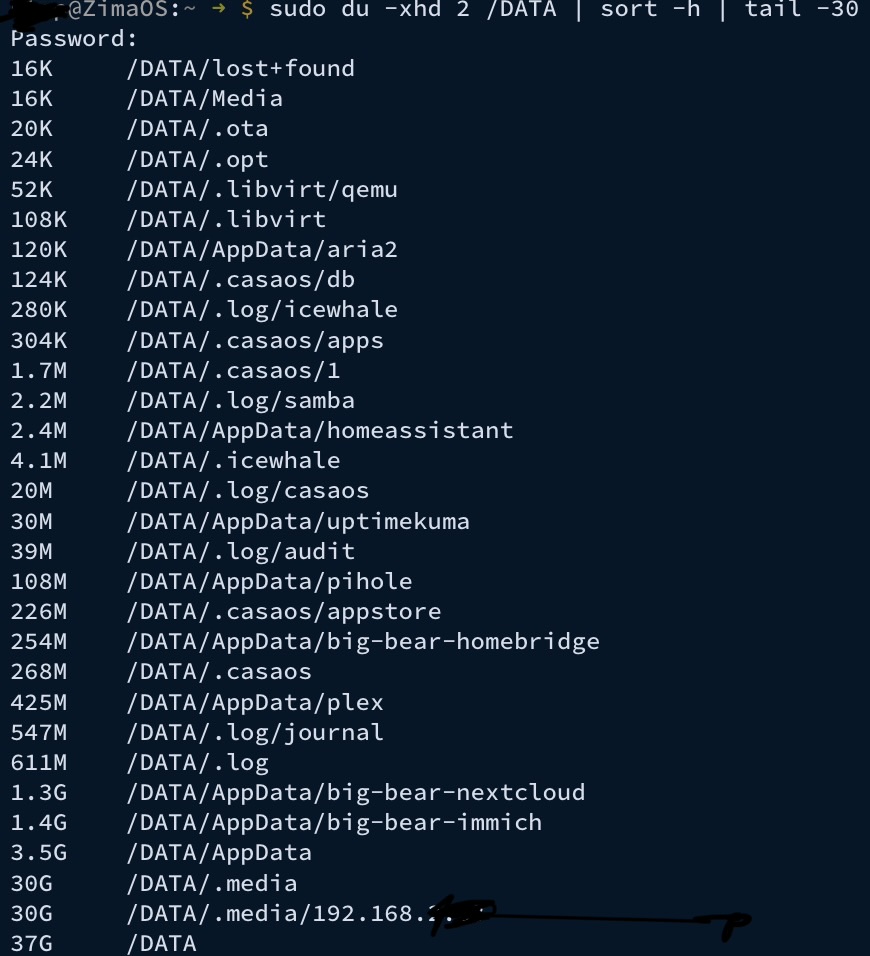This screenshot has height=956, width=870.
Task: Select the "/DATA/.casaos/appstore" path
Action: 284,612
